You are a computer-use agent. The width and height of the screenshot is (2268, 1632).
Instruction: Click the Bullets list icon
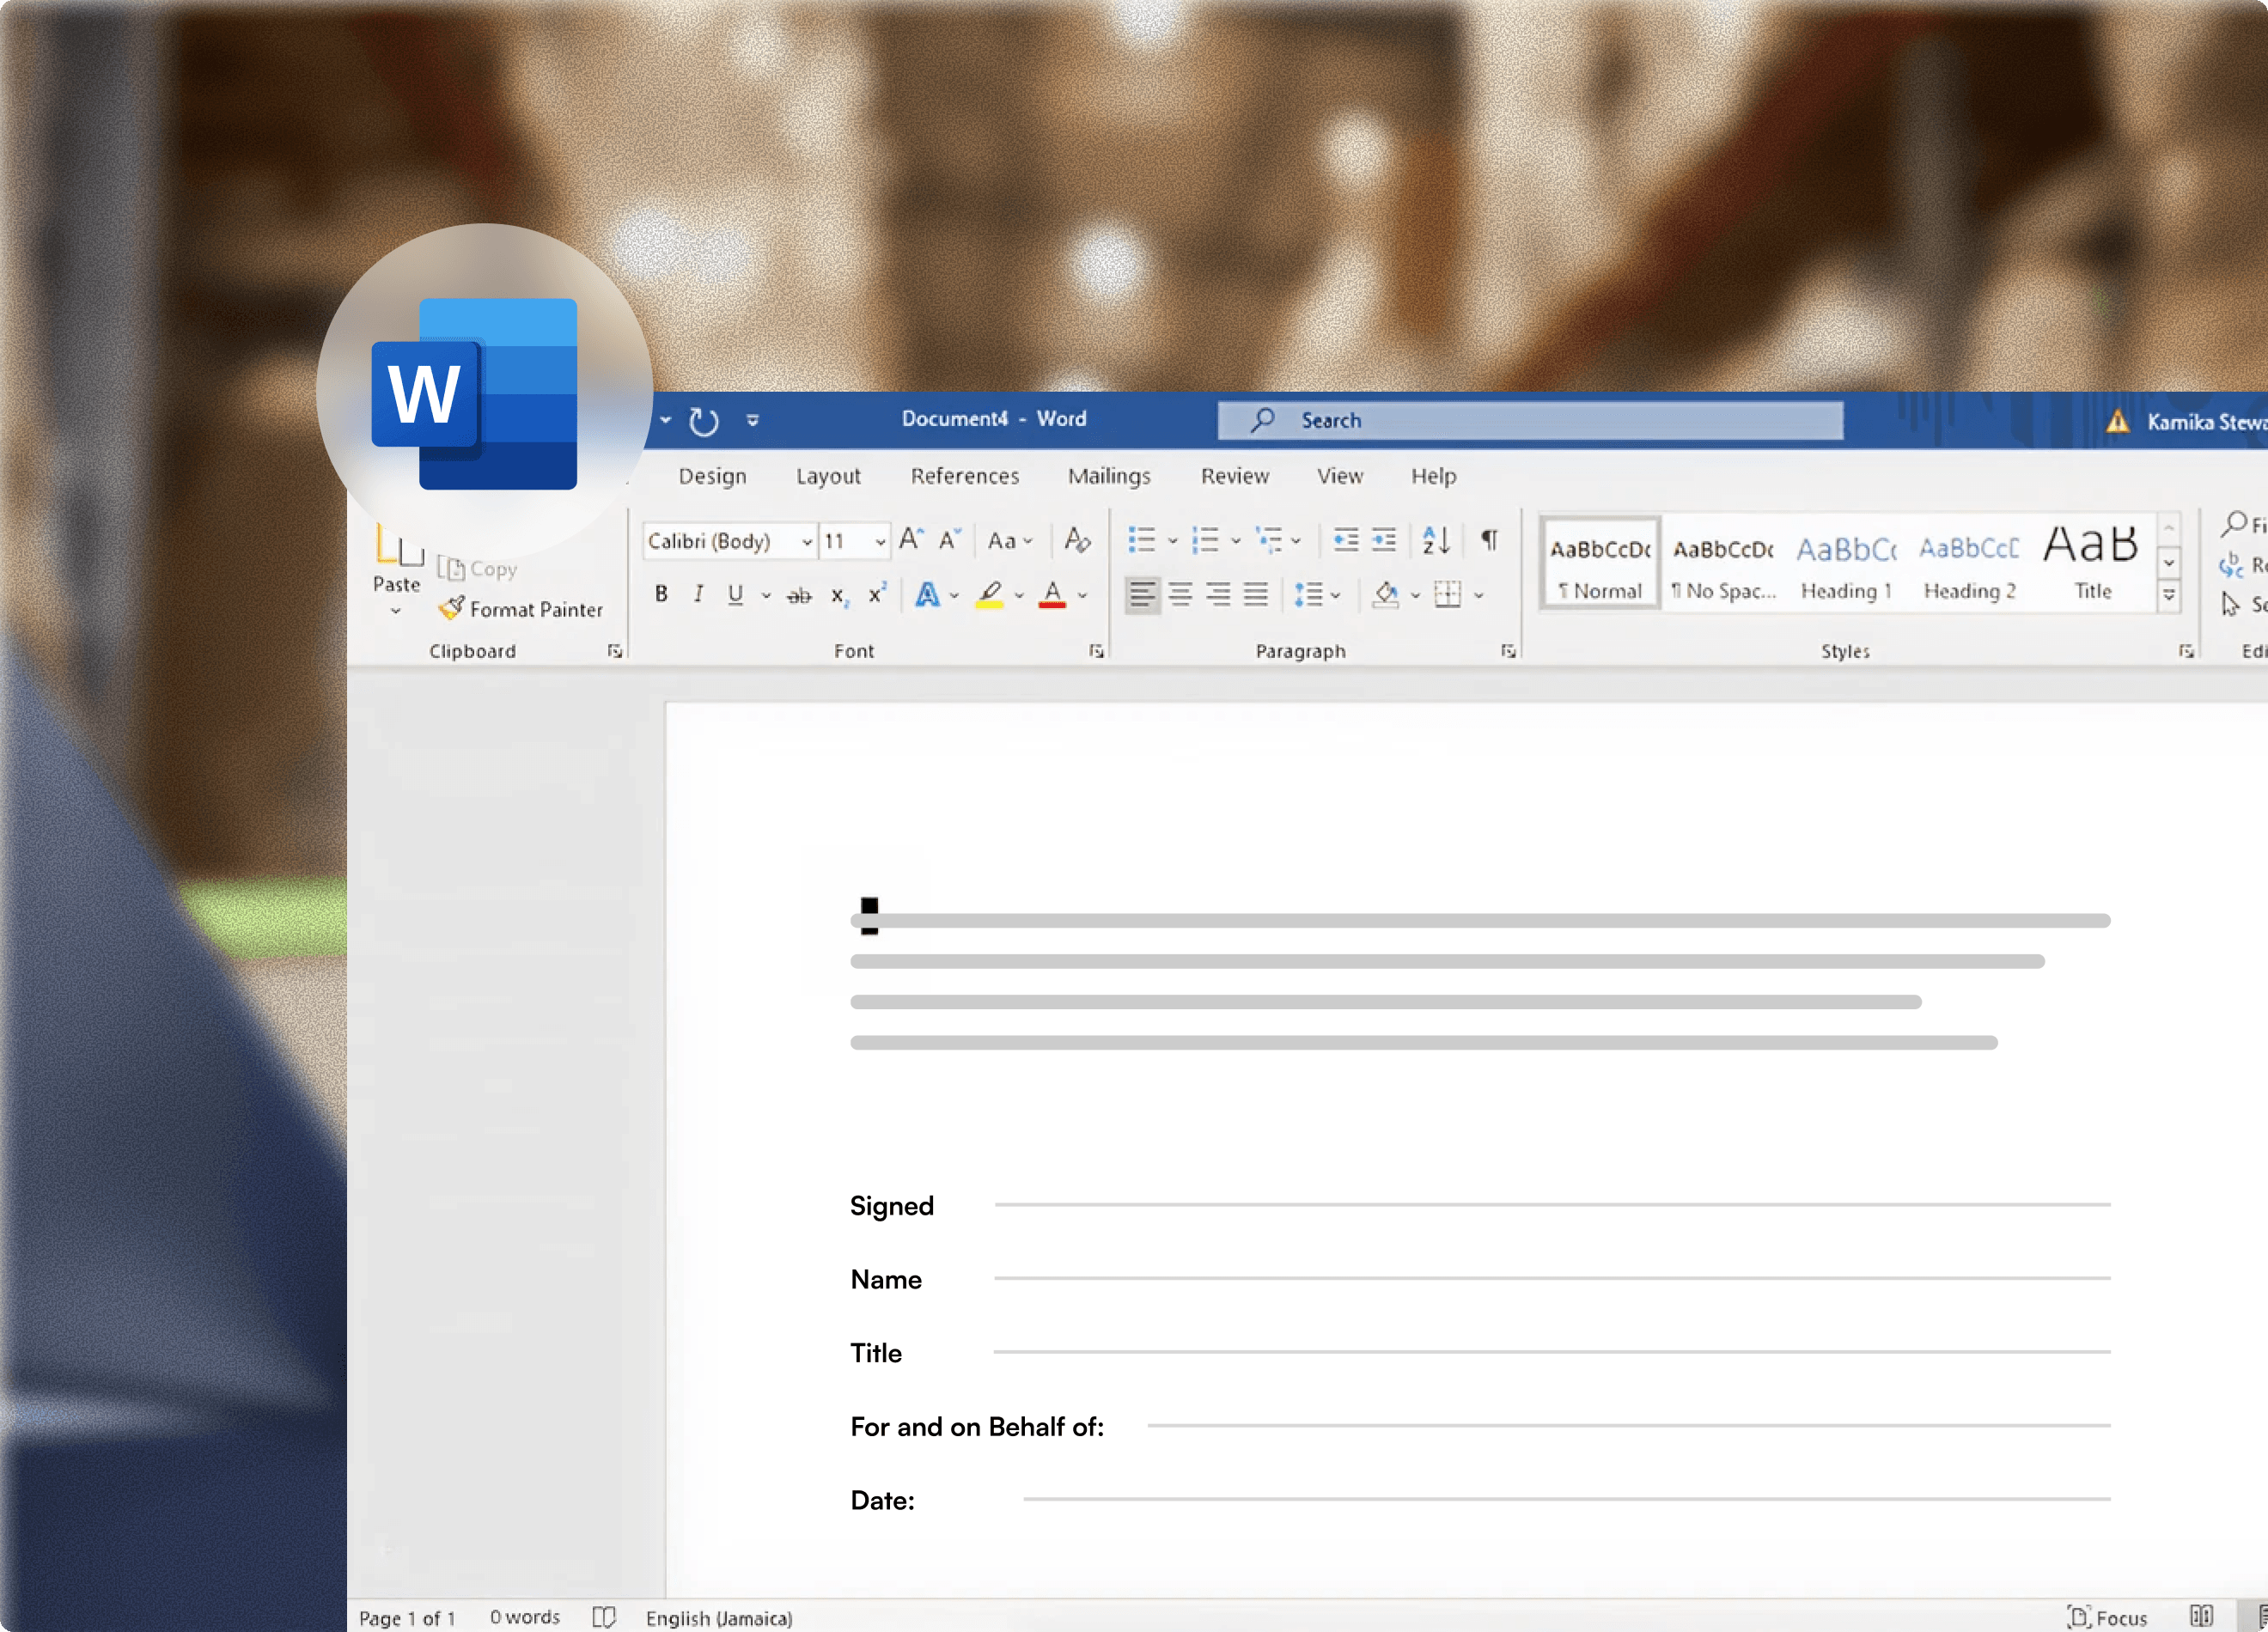[1142, 540]
